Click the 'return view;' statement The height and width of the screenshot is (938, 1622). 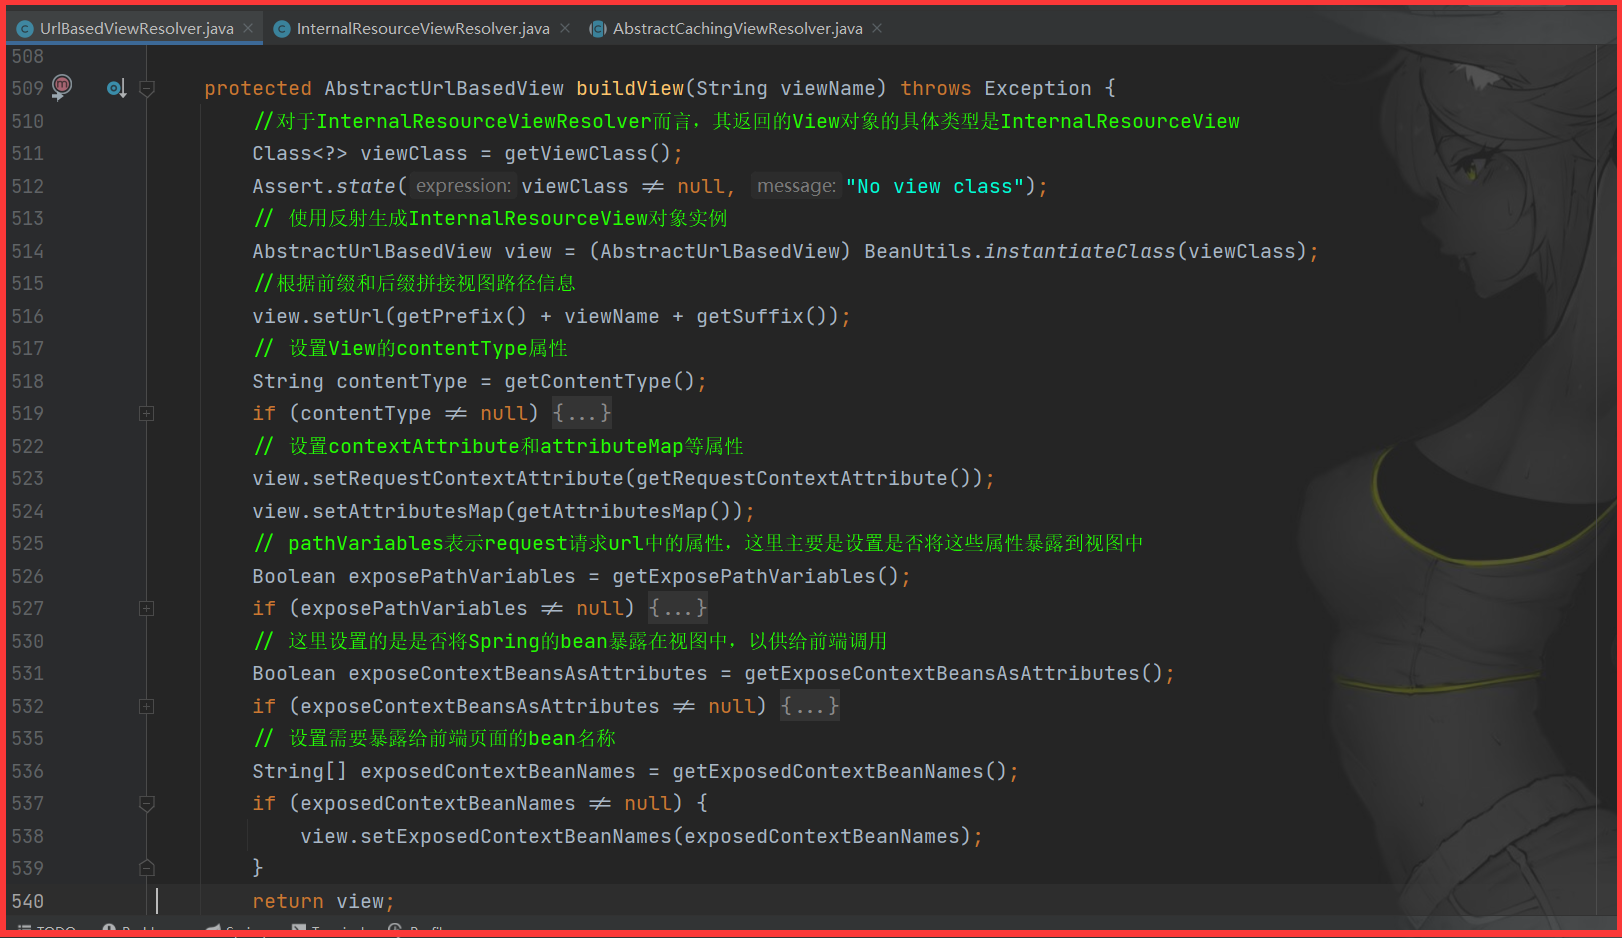pos(323,901)
